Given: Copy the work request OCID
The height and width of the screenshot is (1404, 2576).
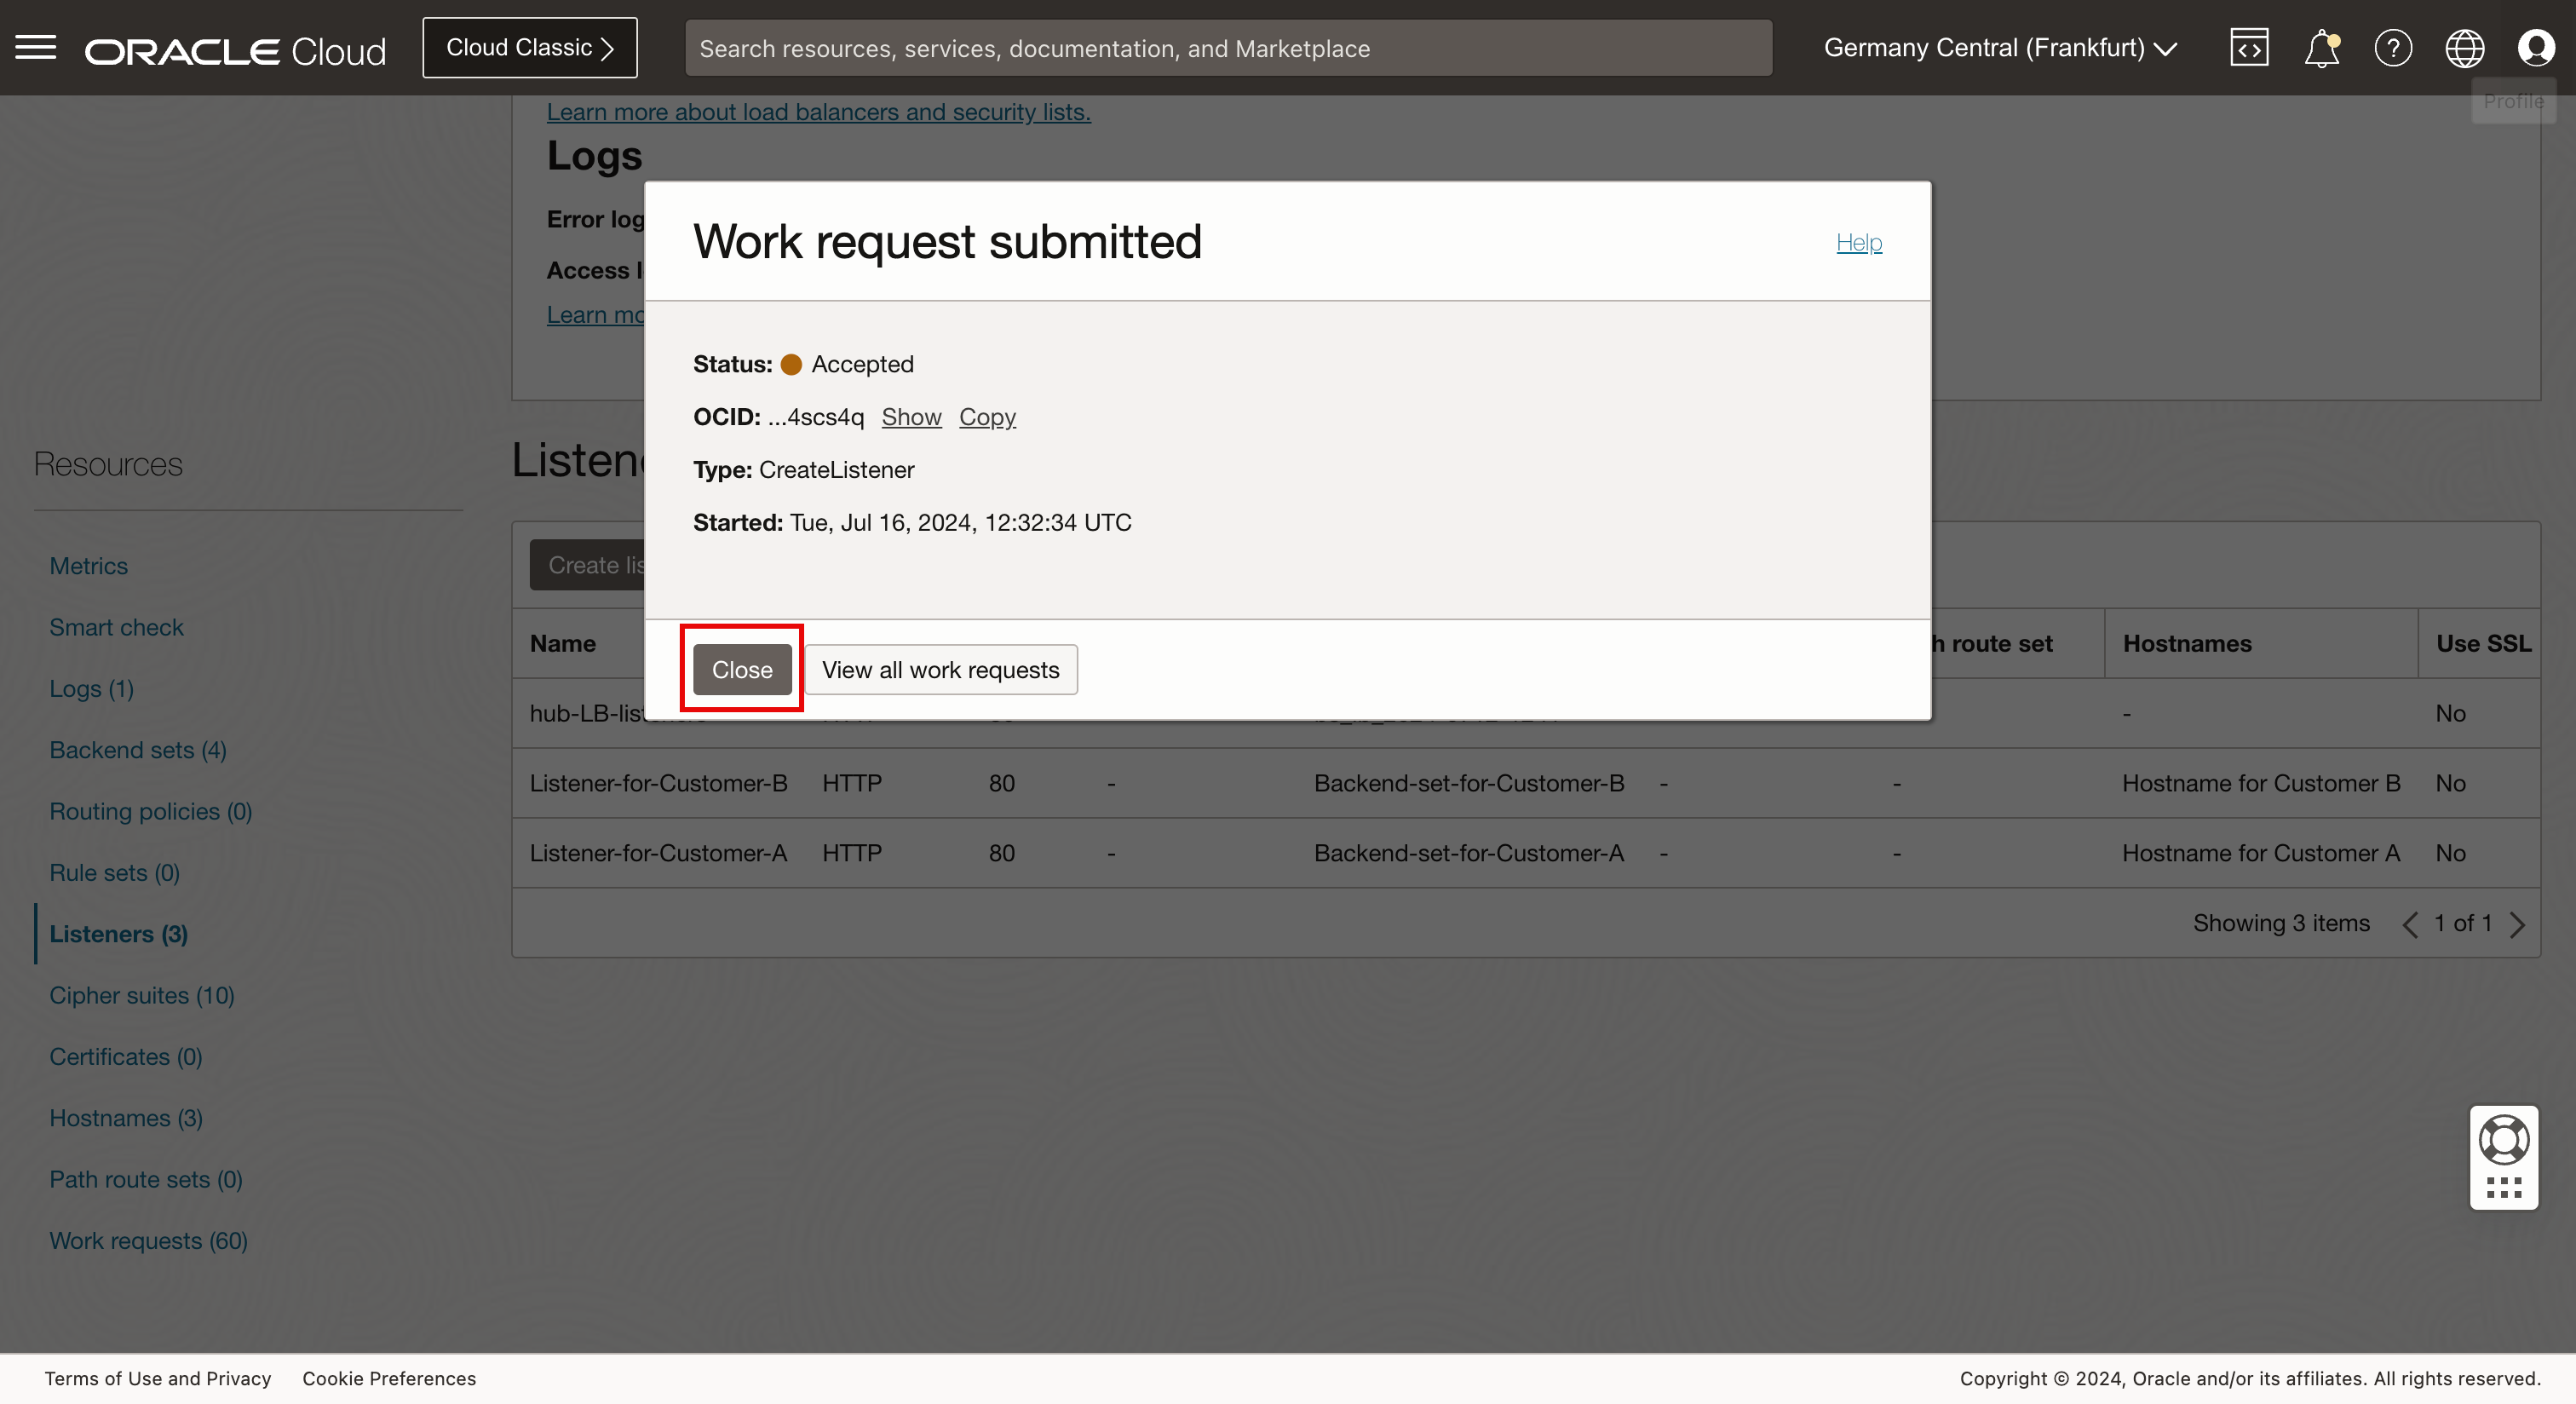Looking at the screenshot, I should coord(987,417).
